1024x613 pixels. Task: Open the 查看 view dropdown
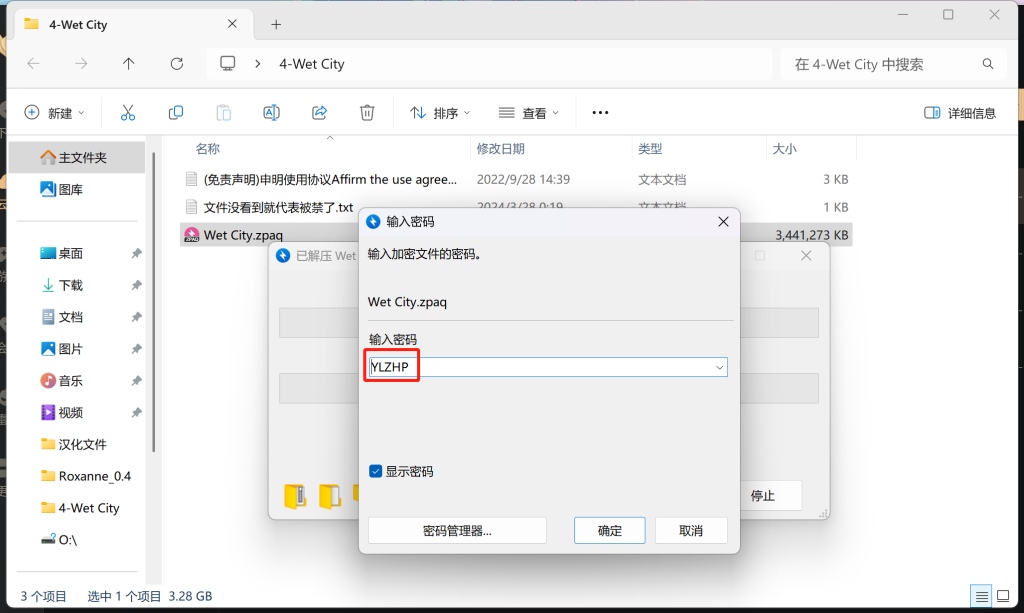point(529,113)
